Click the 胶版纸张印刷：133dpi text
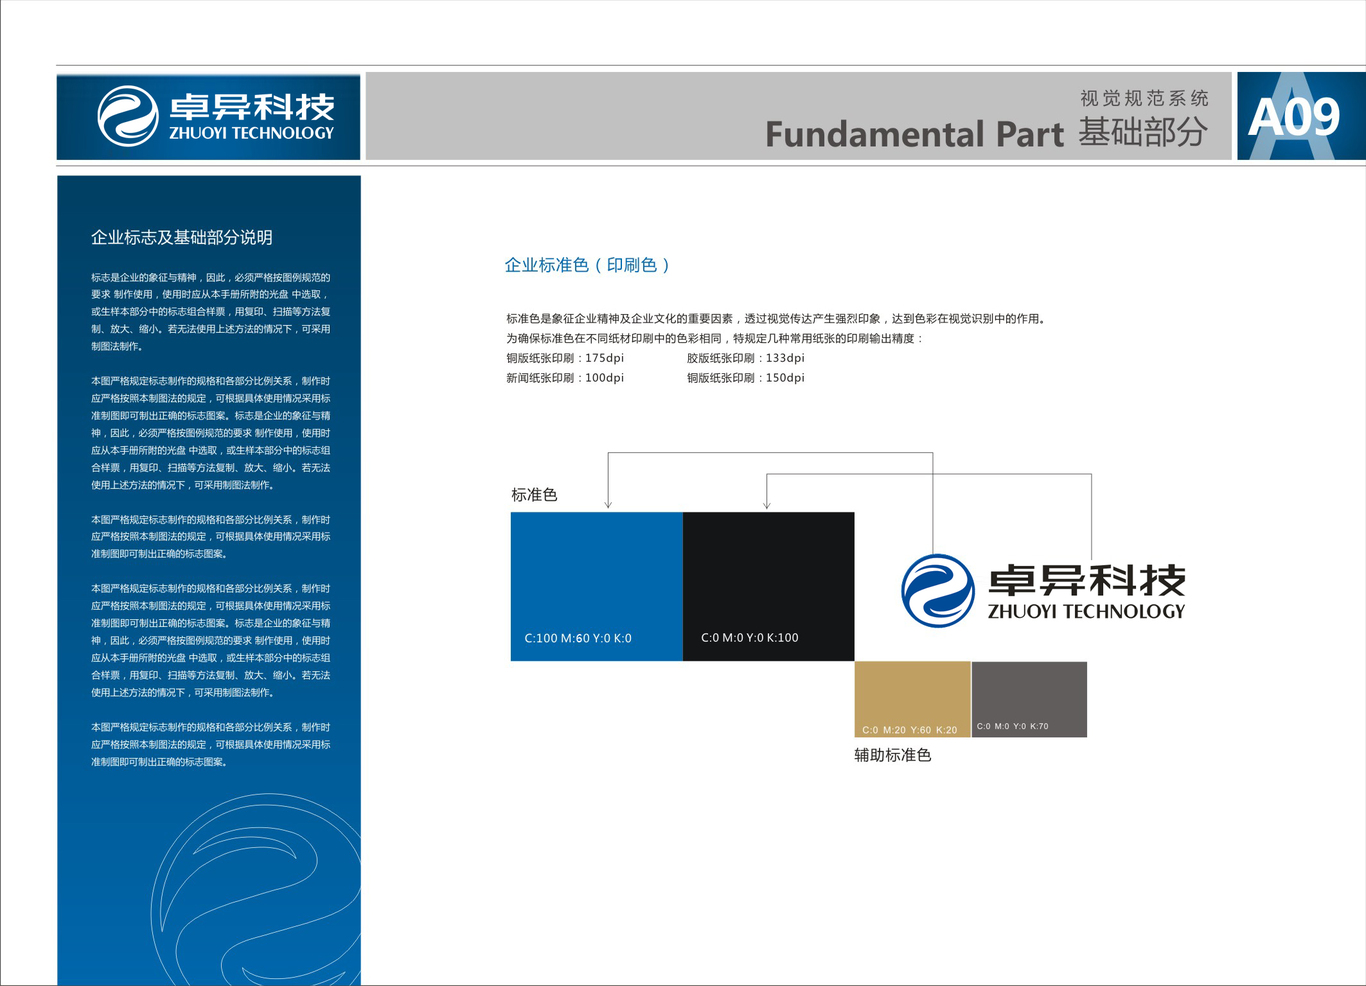This screenshot has height=986, width=1366. 746,358
